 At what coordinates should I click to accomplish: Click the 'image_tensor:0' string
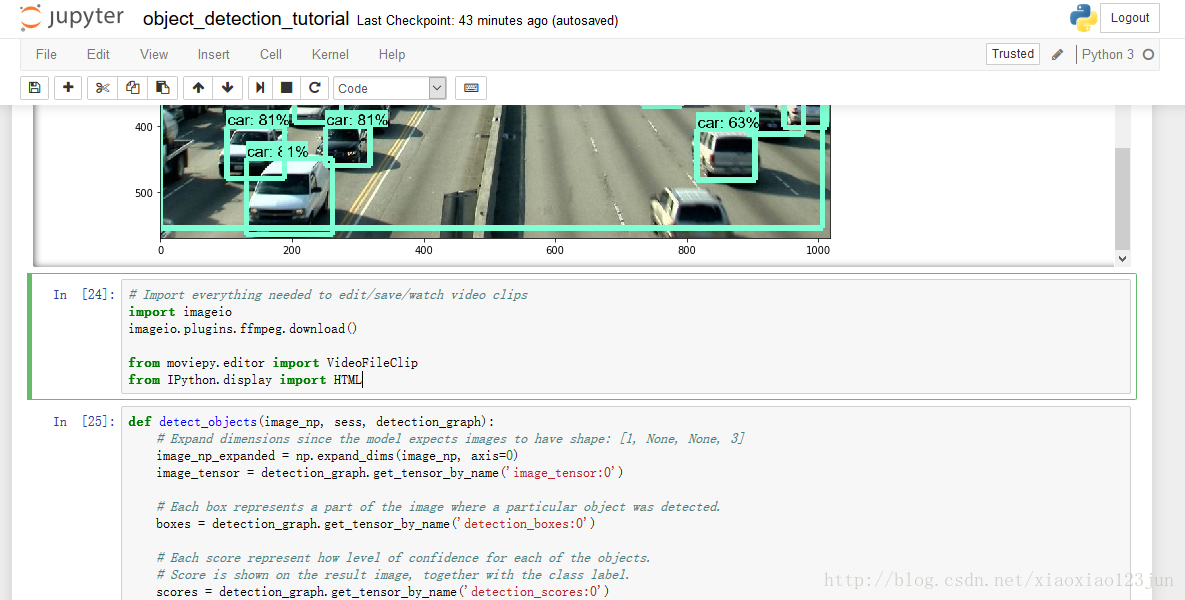(x=564, y=473)
